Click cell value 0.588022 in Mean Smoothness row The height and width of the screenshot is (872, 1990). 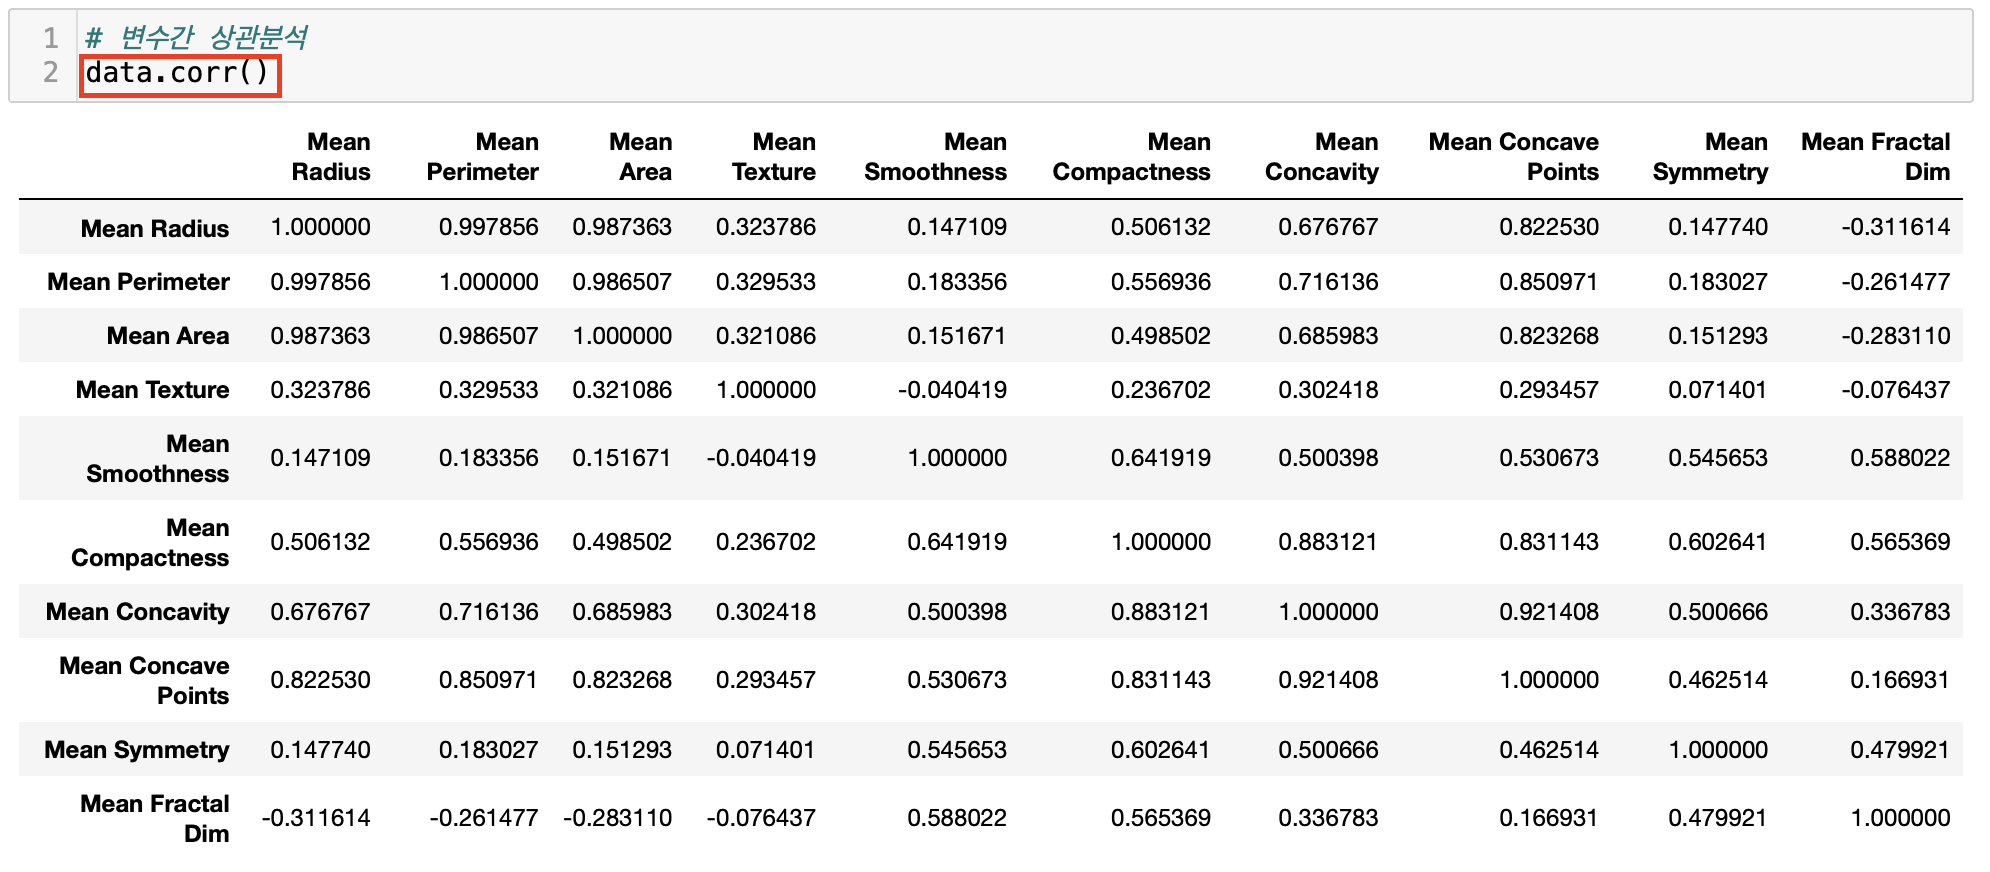(1900, 458)
